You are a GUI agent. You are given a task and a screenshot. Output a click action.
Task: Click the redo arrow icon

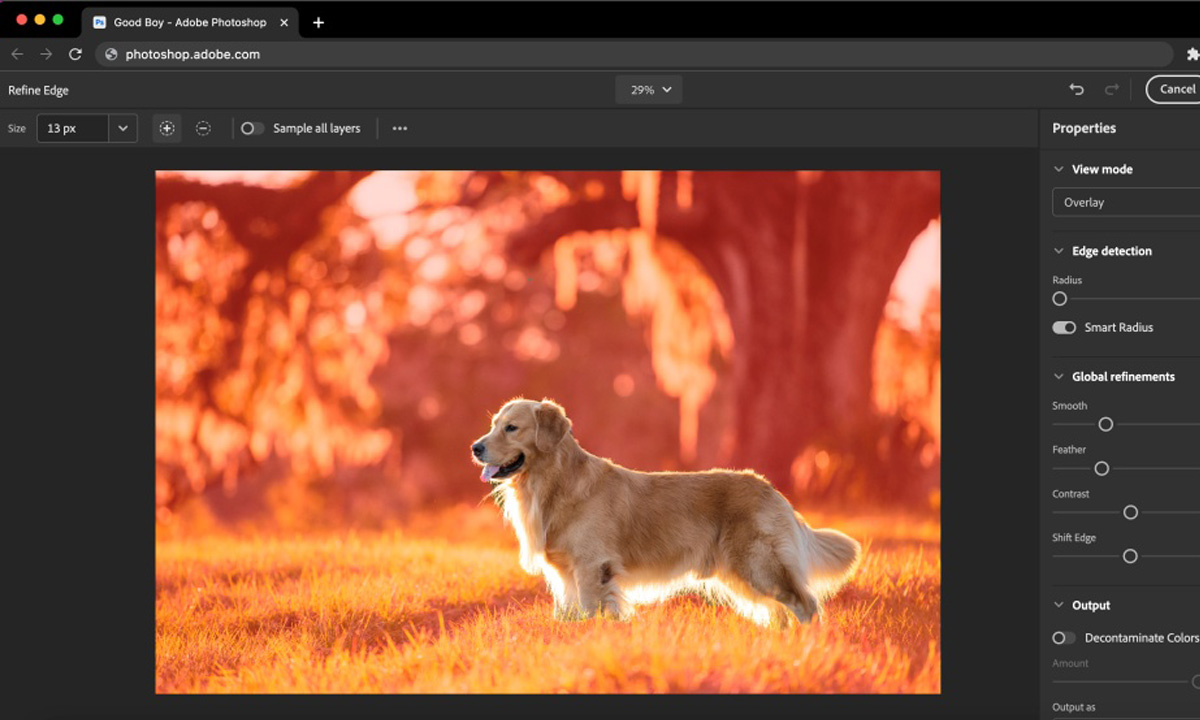pyautogui.click(x=1111, y=89)
